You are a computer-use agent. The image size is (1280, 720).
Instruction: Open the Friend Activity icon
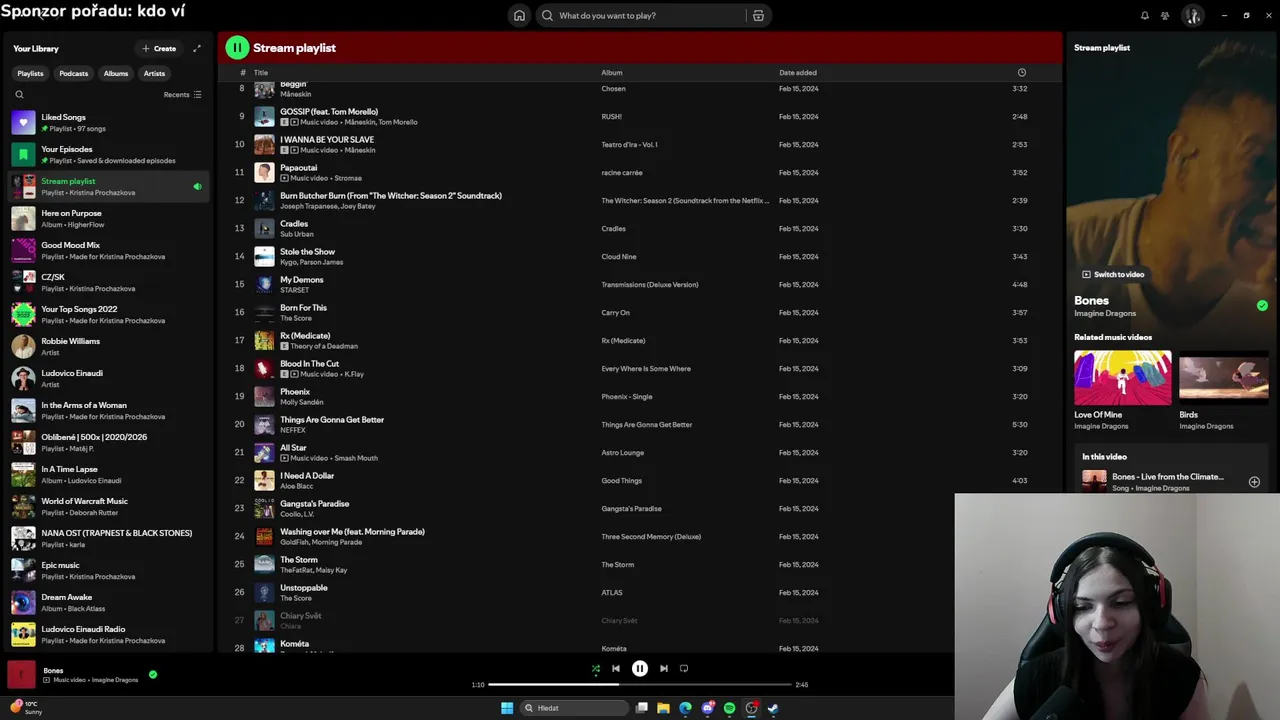click(1165, 15)
